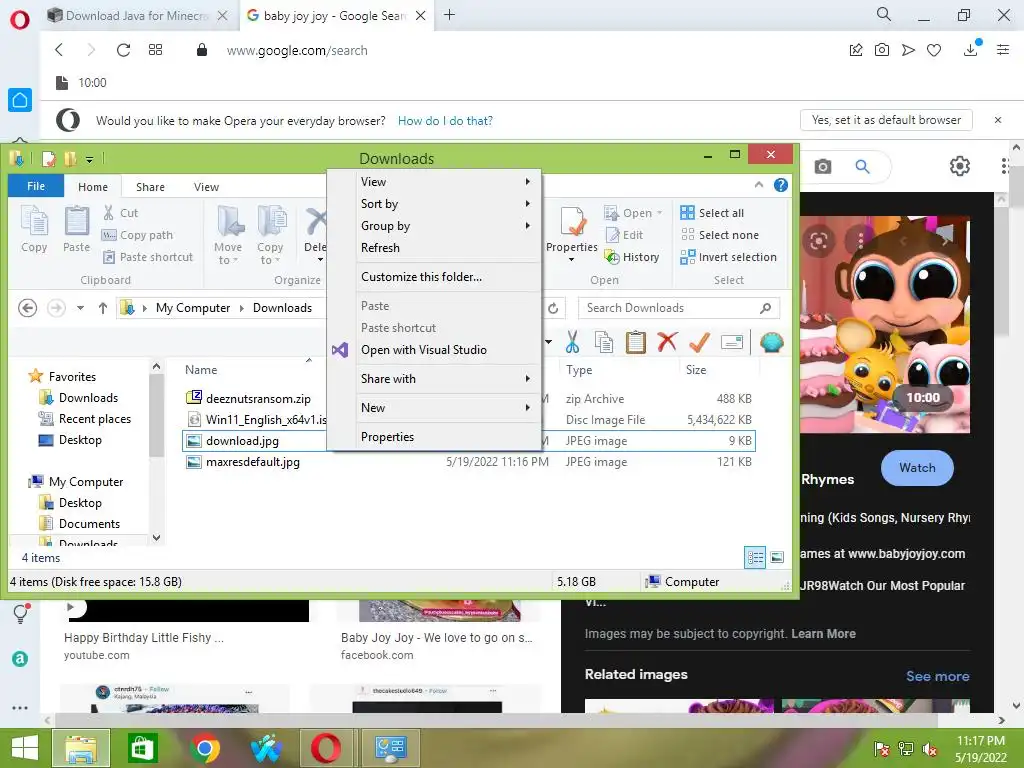
Task: Click the red X delete icon in Explorer toolbar
Action: point(667,342)
